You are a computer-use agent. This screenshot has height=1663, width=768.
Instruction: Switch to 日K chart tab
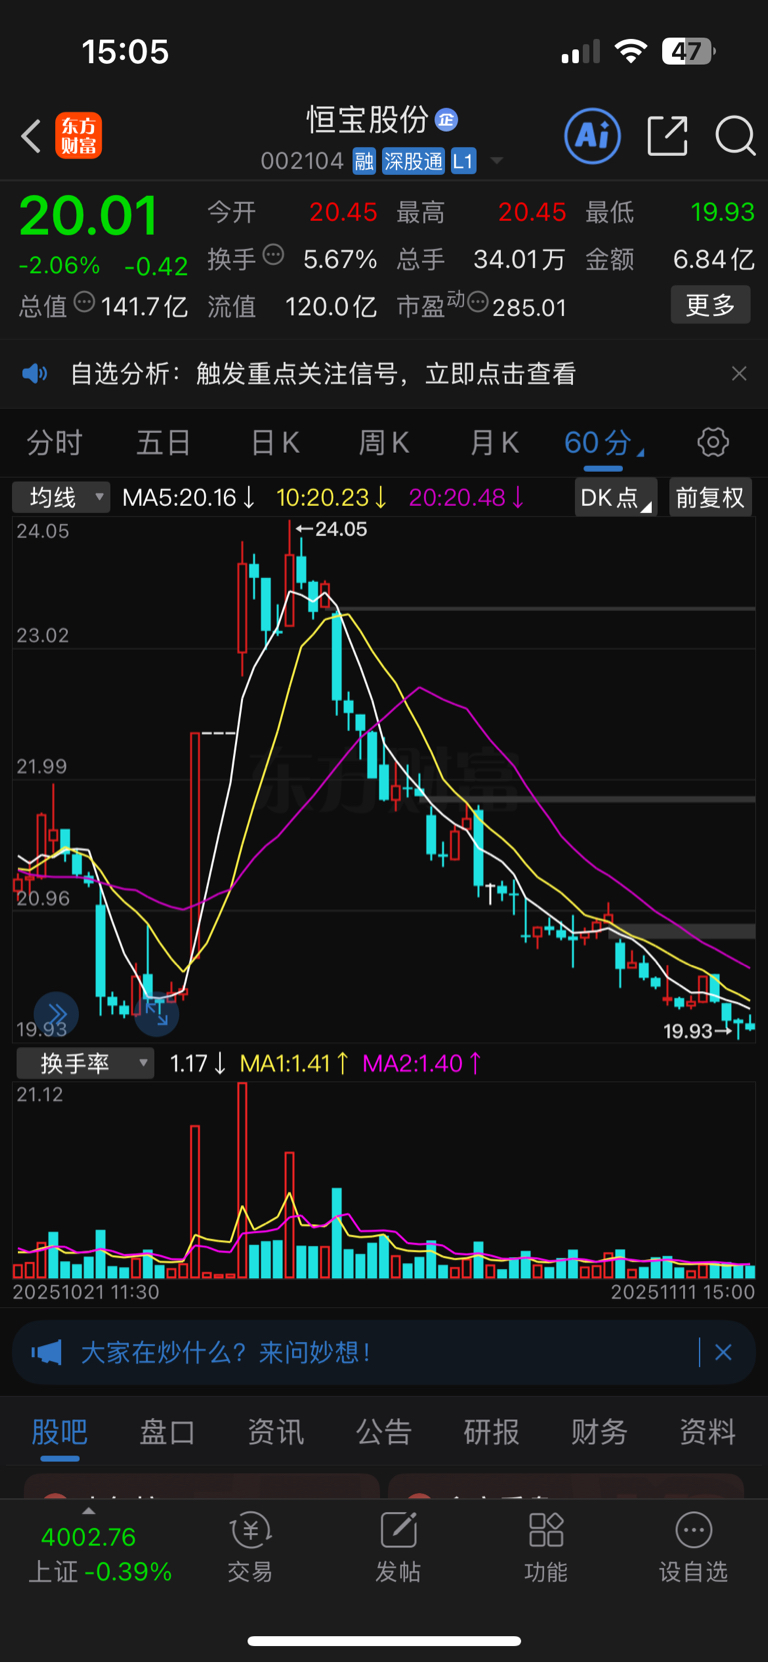[275, 442]
